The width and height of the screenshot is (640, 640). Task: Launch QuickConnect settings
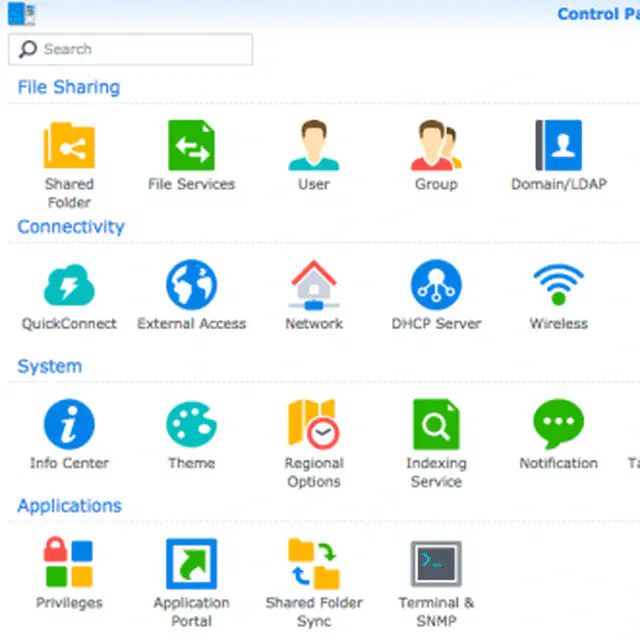click(x=69, y=286)
